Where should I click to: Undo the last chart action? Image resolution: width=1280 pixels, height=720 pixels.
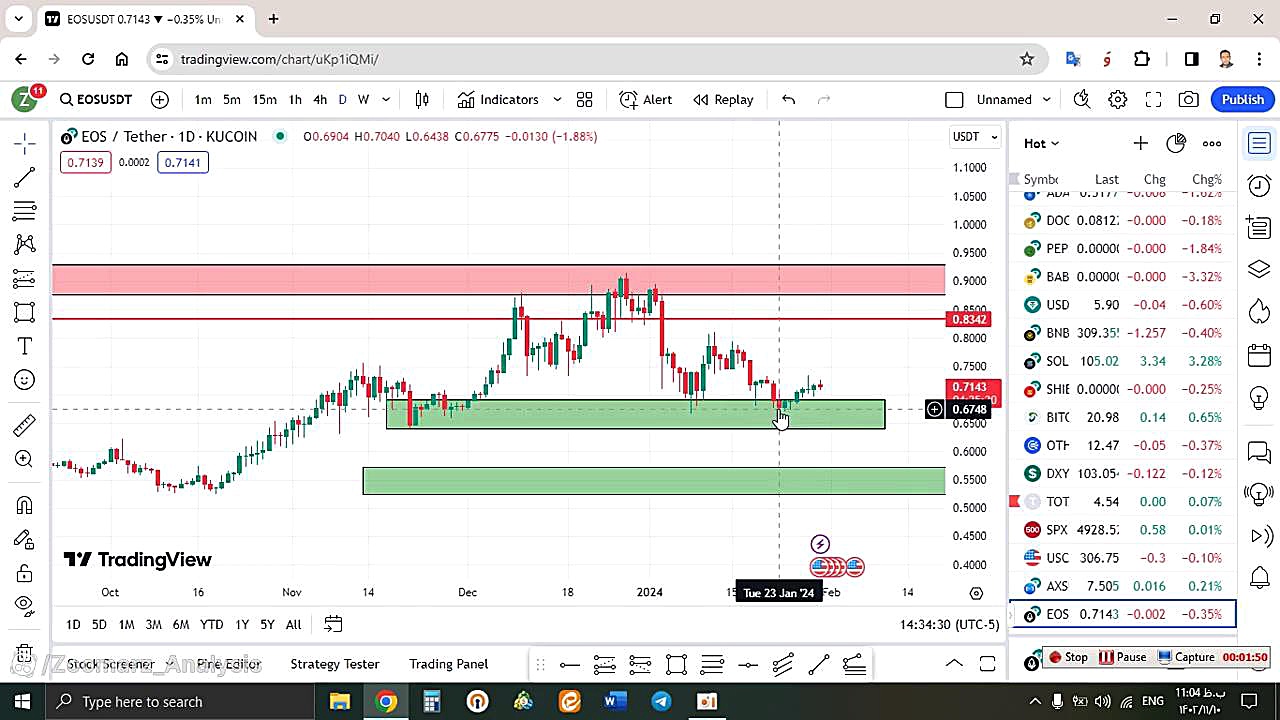(788, 99)
